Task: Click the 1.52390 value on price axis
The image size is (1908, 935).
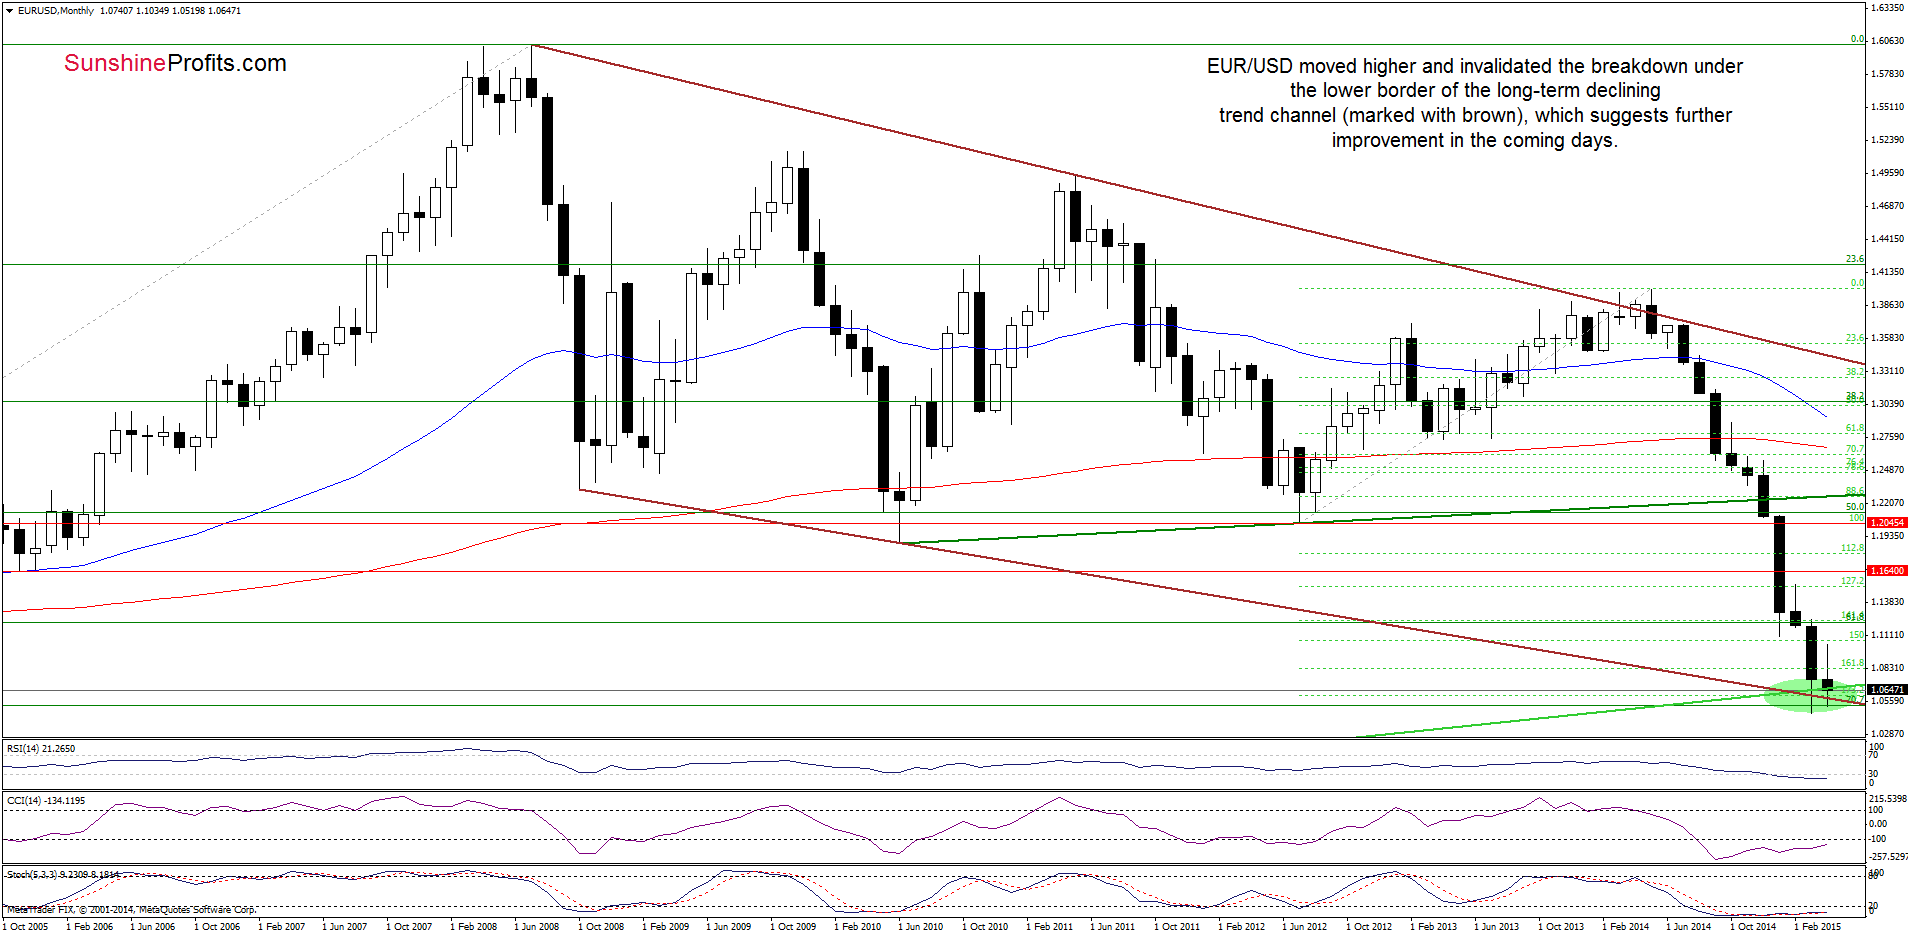Action: pyautogui.click(x=1887, y=140)
